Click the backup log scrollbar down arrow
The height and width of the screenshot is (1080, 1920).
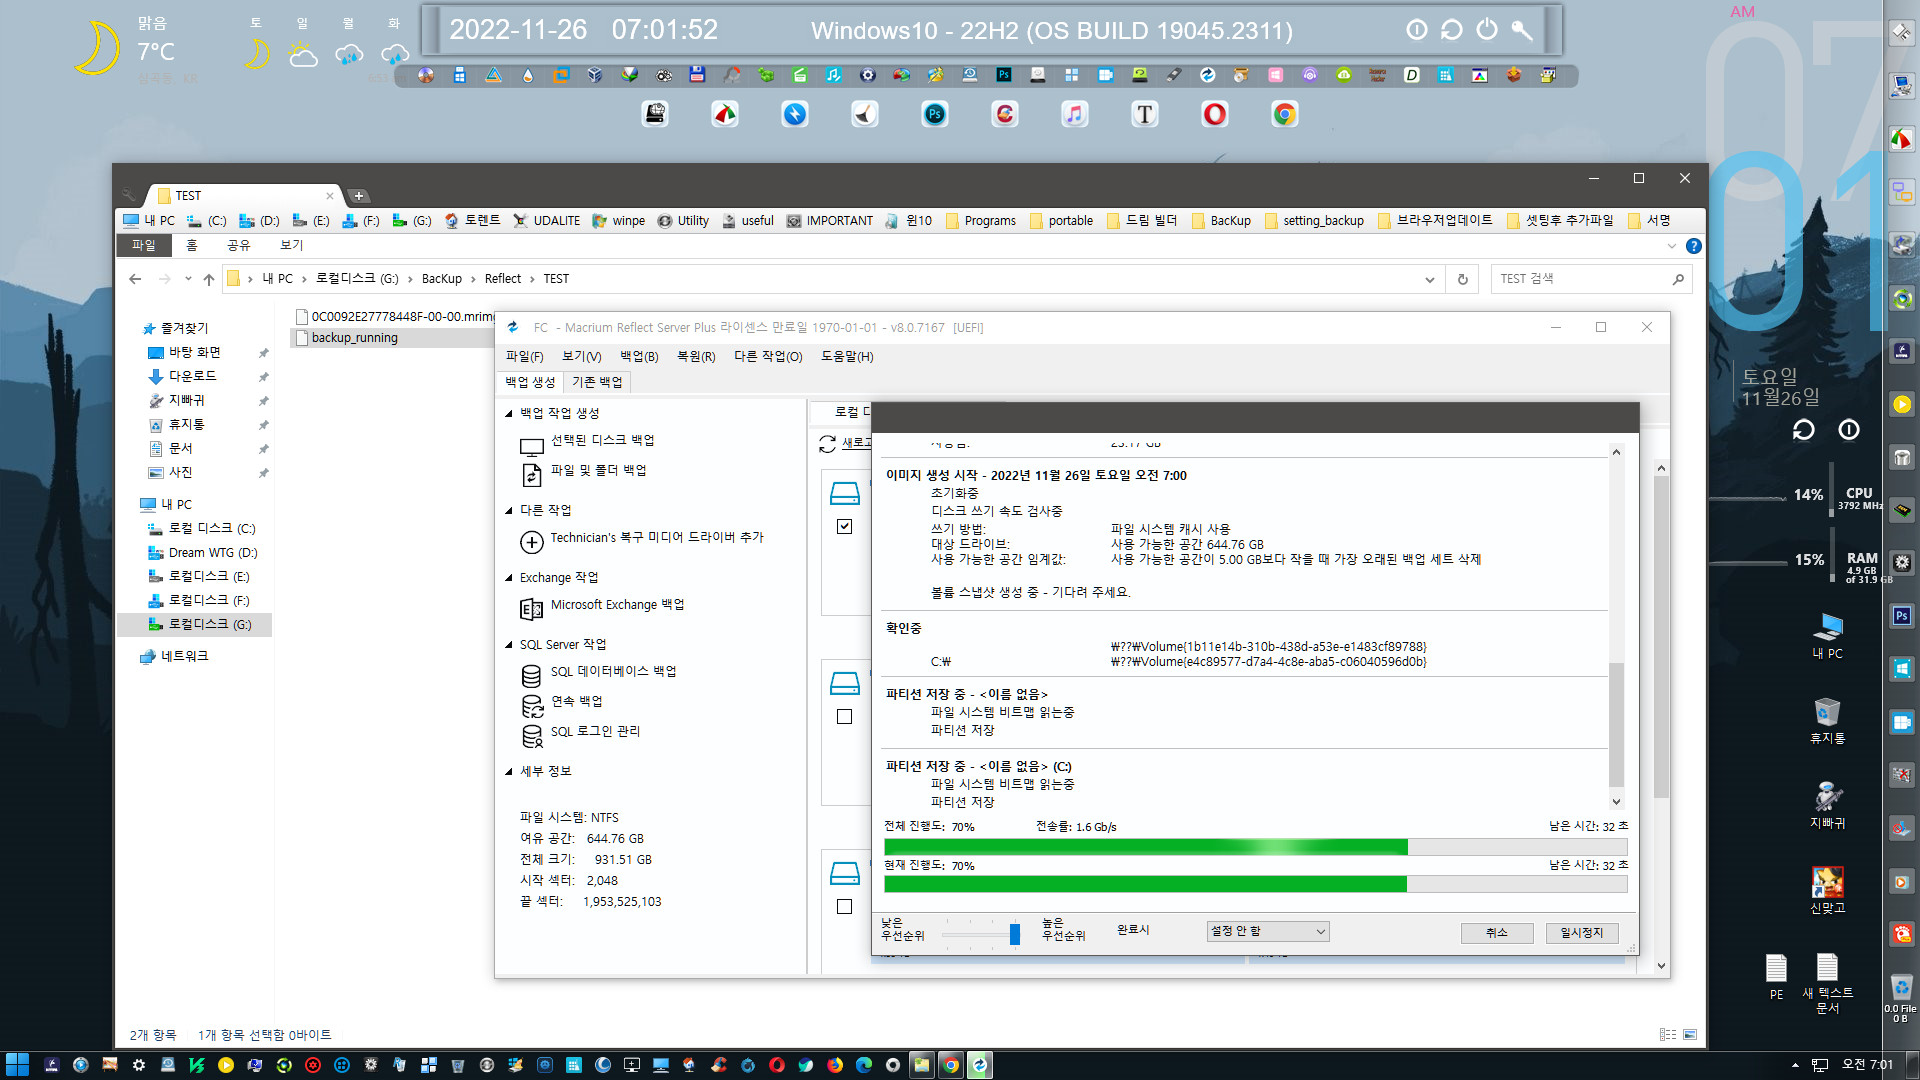1616,802
